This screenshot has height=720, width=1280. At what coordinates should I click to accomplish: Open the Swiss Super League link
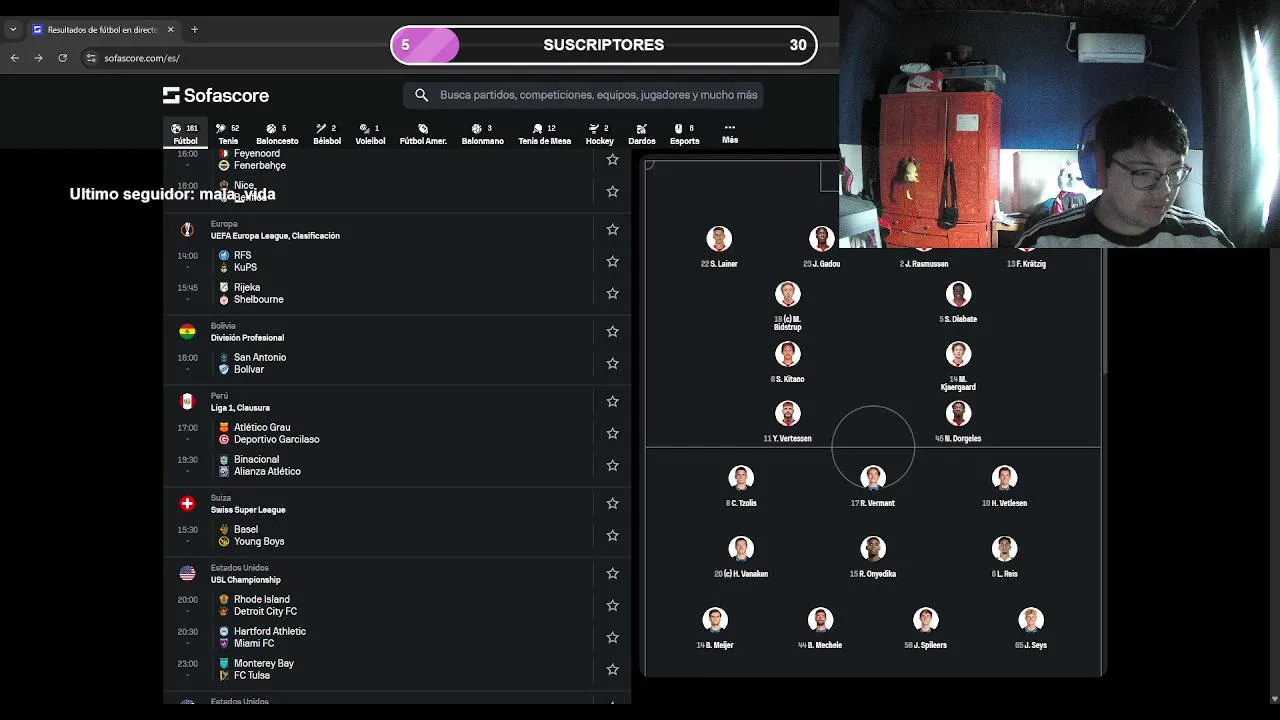[x=248, y=510]
